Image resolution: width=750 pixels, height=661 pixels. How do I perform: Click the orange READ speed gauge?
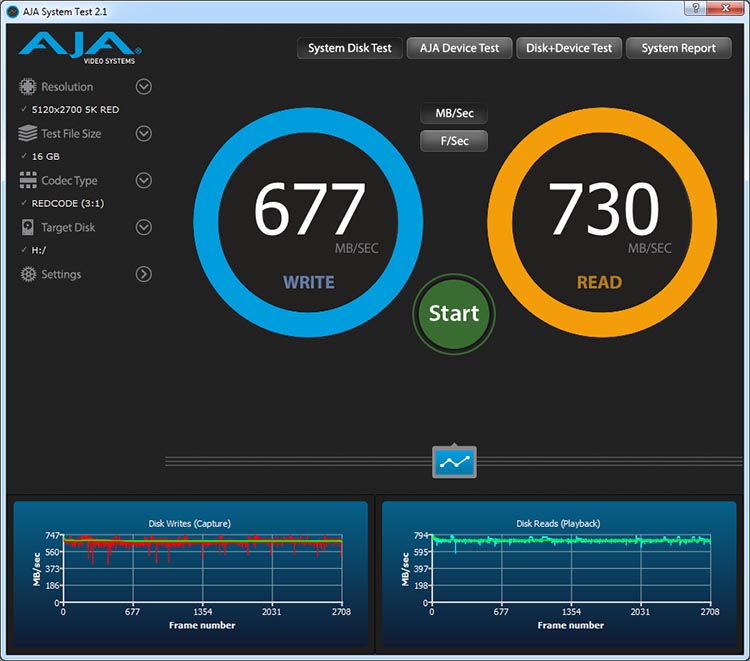coord(602,222)
